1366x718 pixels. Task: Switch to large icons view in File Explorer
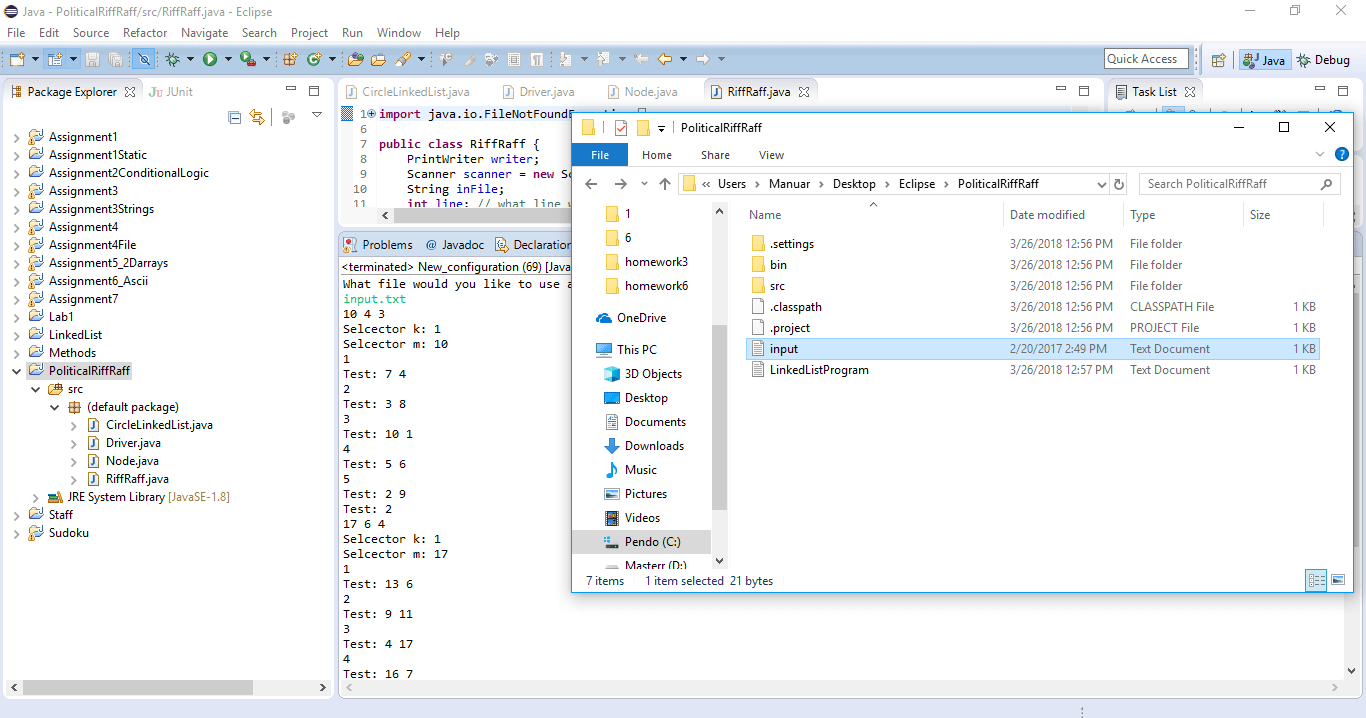pyautogui.click(x=1337, y=580)
